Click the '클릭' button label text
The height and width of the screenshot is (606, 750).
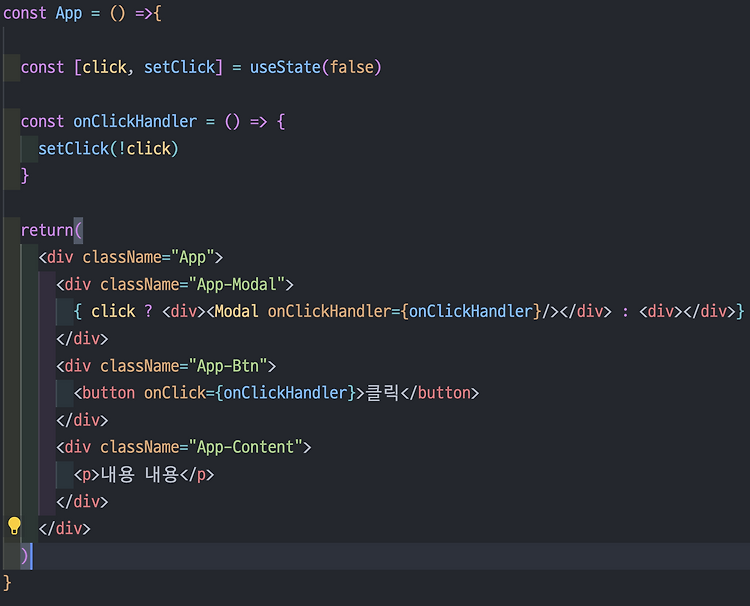pyautogui.click(x=382, y=393)
